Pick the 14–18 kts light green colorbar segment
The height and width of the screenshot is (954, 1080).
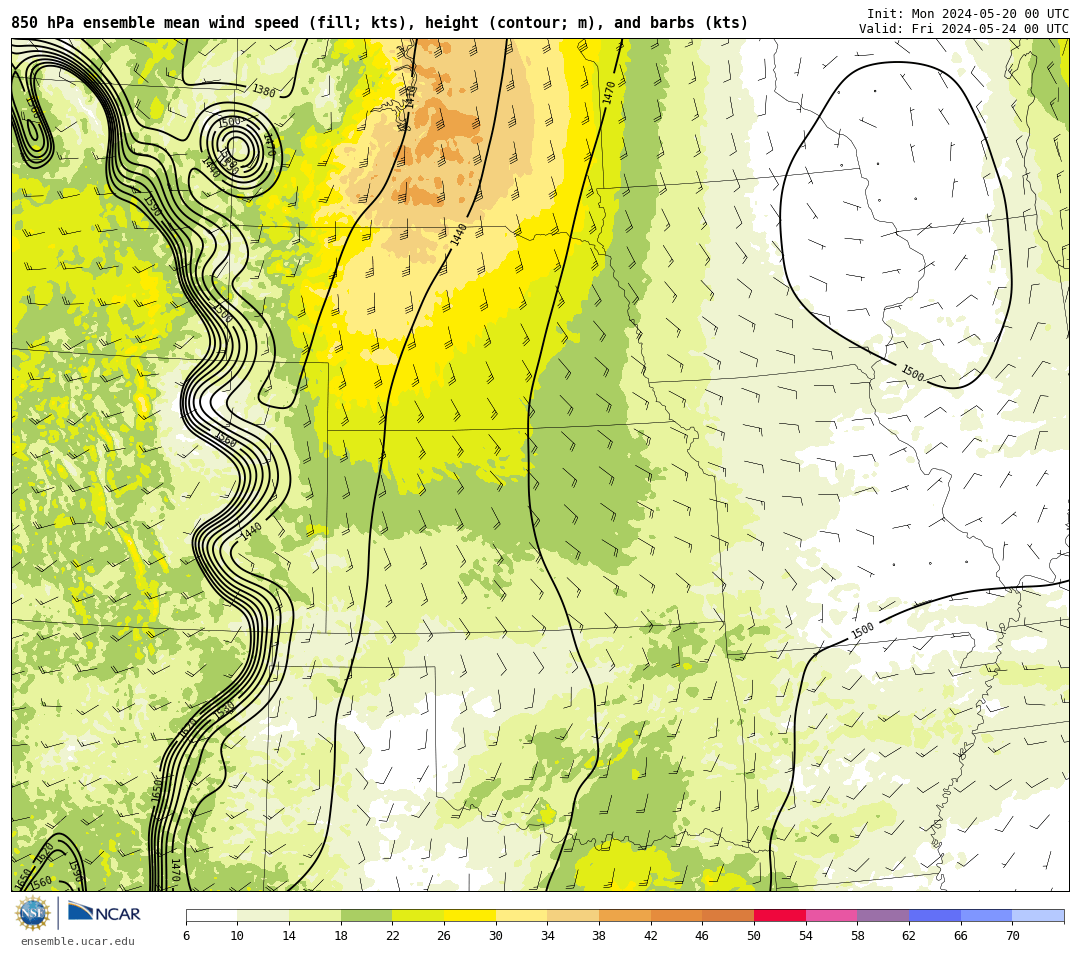click(315, 915)
